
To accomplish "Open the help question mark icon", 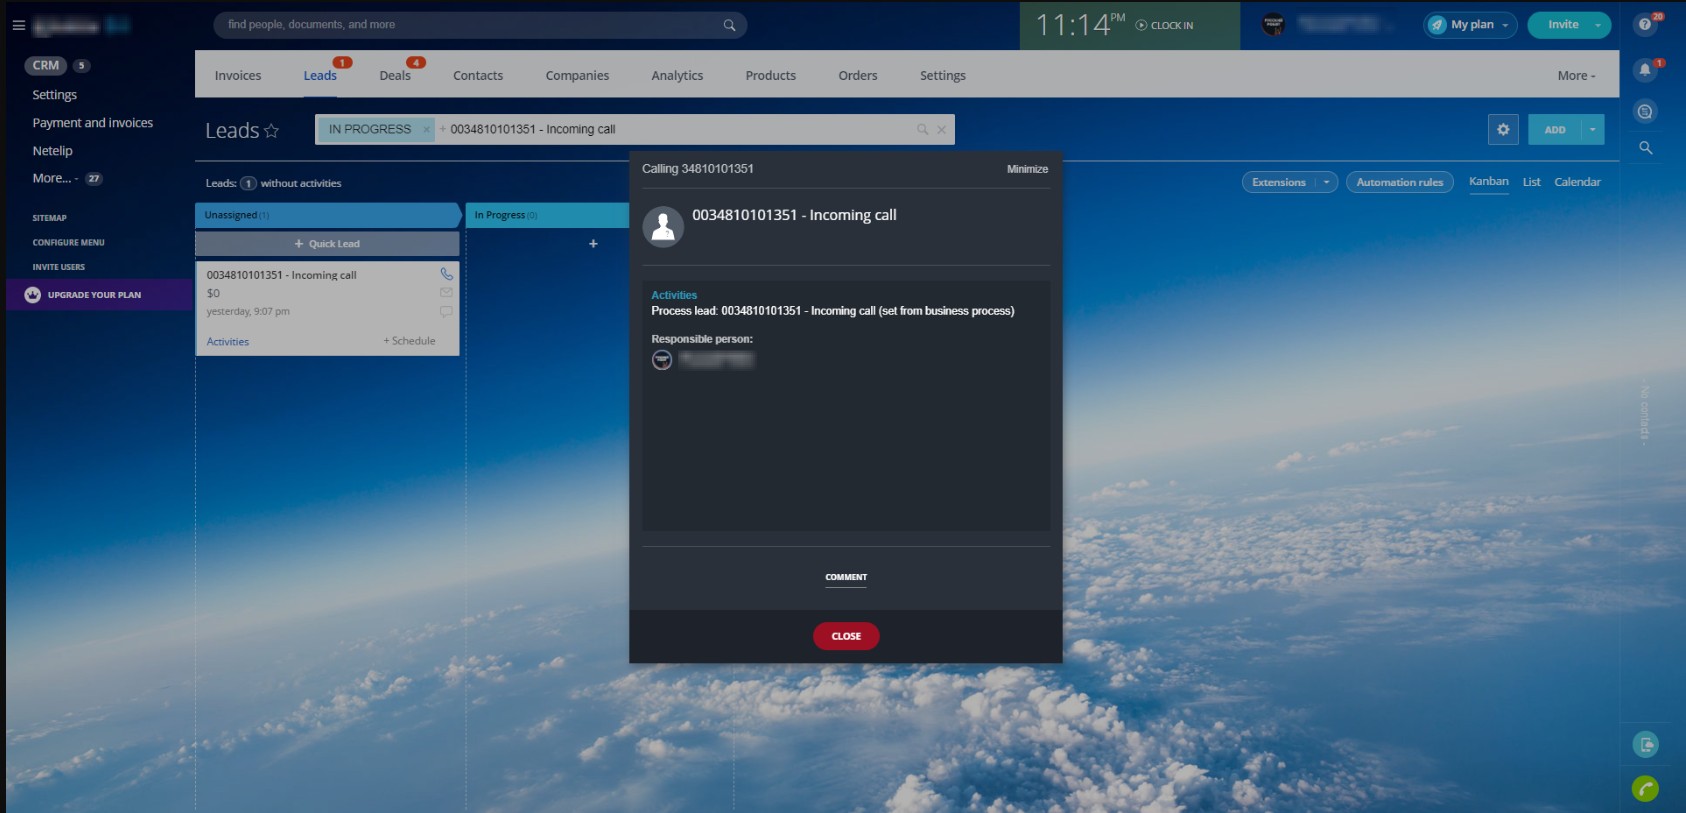I will coord(1645,25).
